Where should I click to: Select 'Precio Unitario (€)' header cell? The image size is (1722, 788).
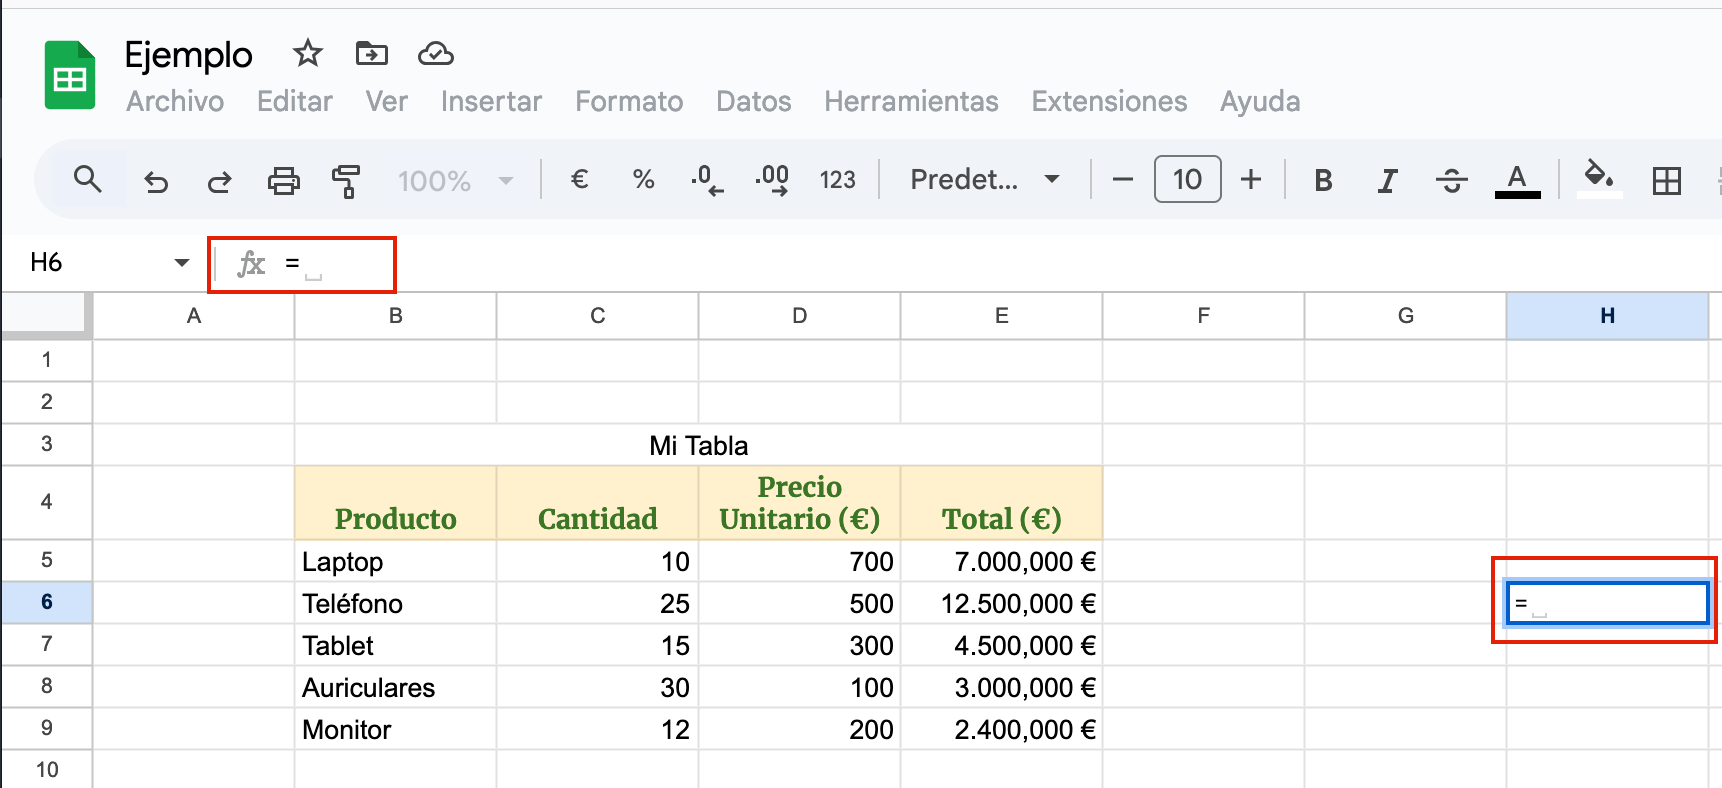(x=800, y=503)
